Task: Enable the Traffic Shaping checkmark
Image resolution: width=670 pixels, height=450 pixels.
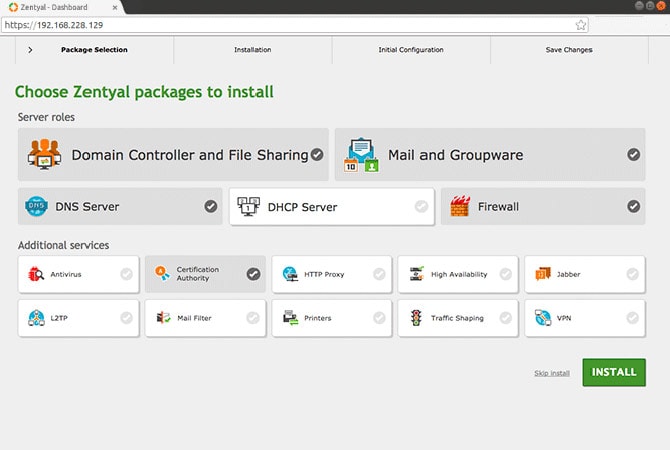Action: 505,318
